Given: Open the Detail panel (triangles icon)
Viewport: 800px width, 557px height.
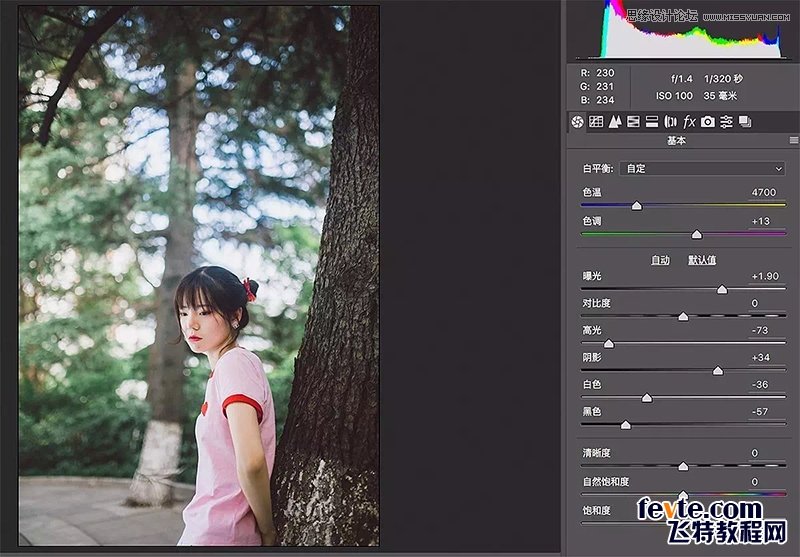Looking at the screenshot, I should pyautogui.click(x=615, y=121).
